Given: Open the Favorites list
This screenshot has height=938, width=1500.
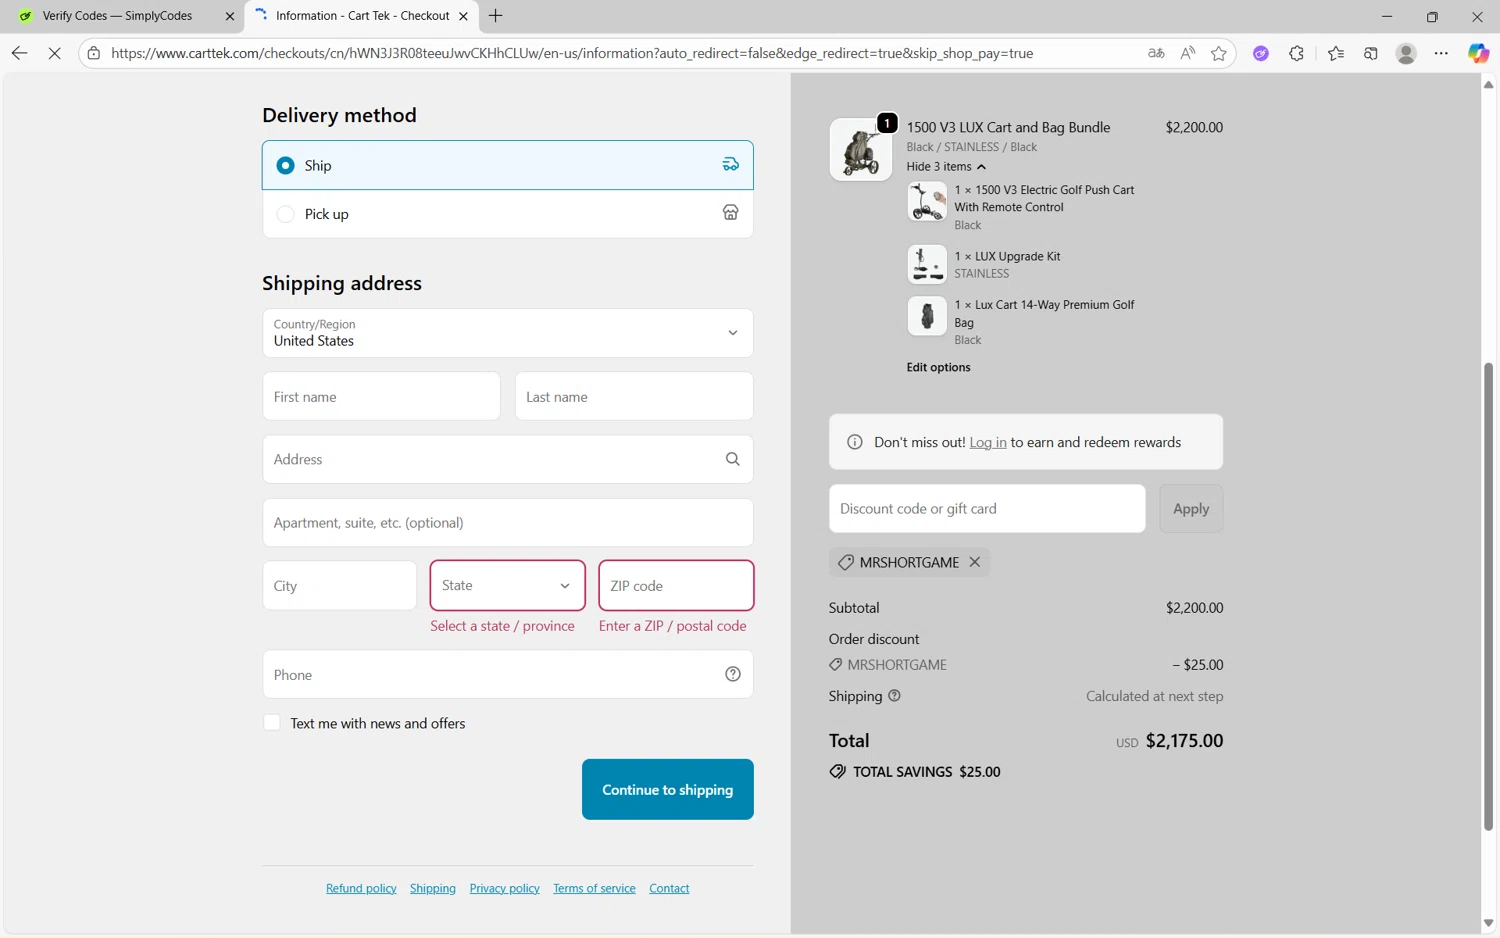Looking at the screenshot, I should click(x=1336, y=53).
